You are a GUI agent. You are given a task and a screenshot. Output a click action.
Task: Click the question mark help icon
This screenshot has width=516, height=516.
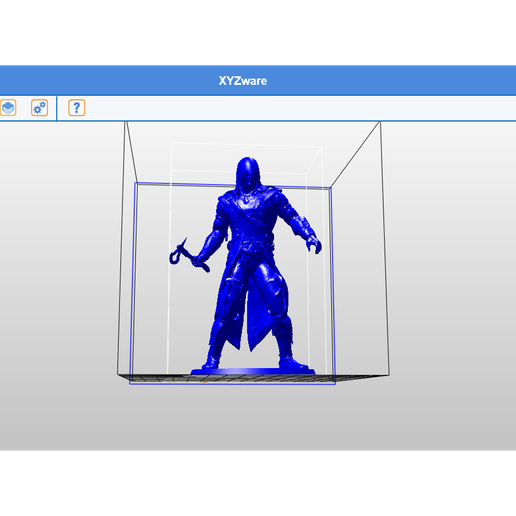point(77,108)
